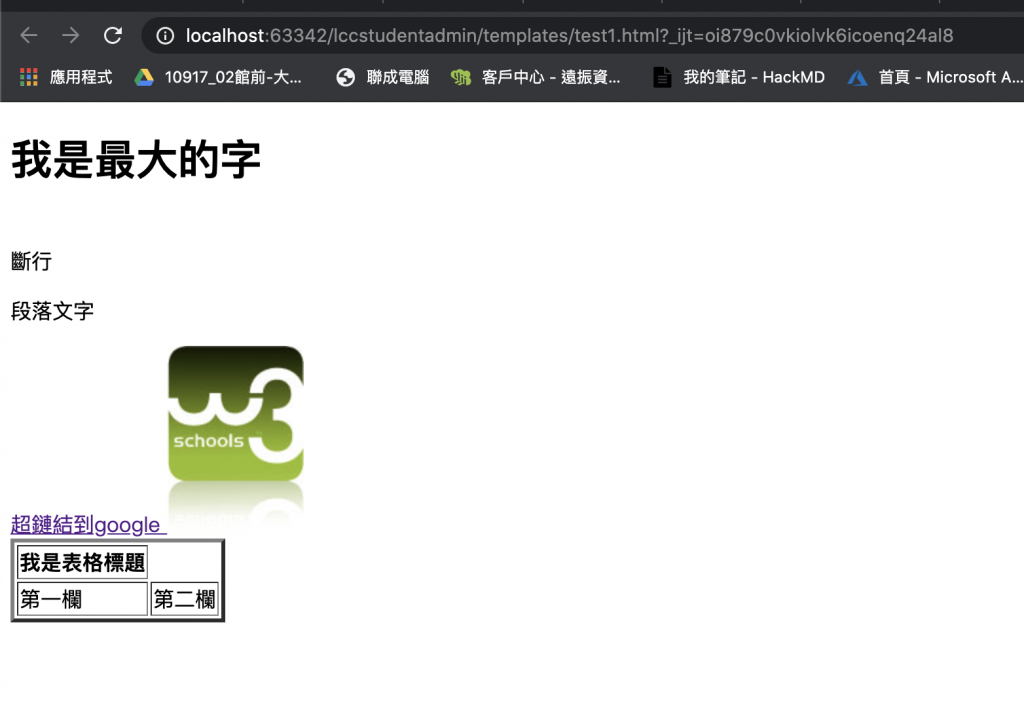Open 首頁 - Microsoft A... bookmark
The width and height of the screenshot is (1024, 701).
pyautogui.click(x=951, y=77)
